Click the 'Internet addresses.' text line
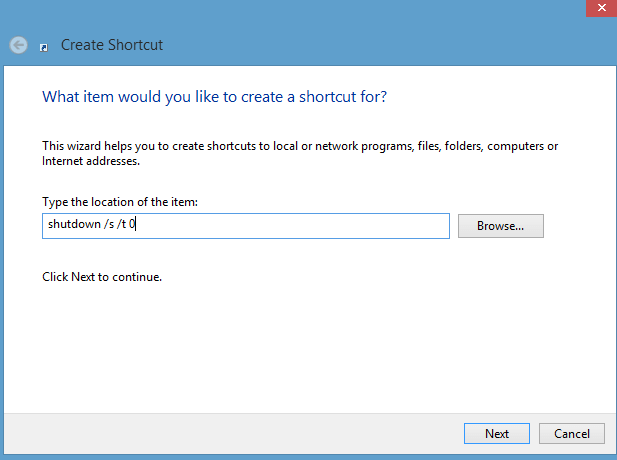This screenshot has width=617, height=460. pyautogui.click(x=91, y=161)
